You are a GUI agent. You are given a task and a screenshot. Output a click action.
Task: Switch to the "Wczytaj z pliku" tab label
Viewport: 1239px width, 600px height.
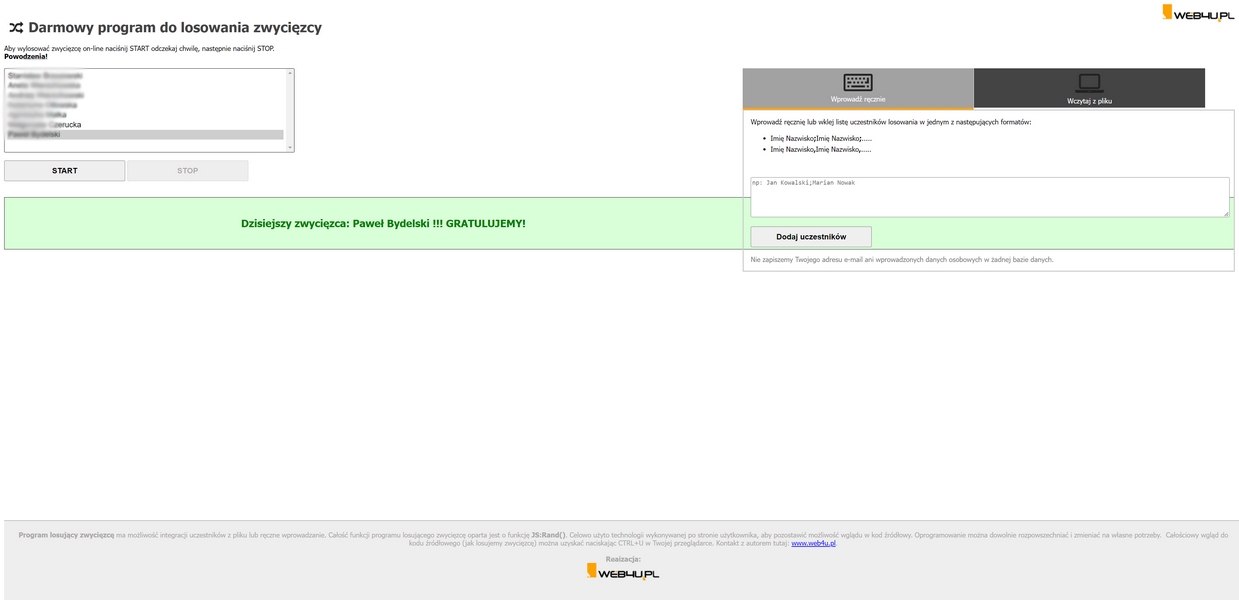[x=1089, y=101]
